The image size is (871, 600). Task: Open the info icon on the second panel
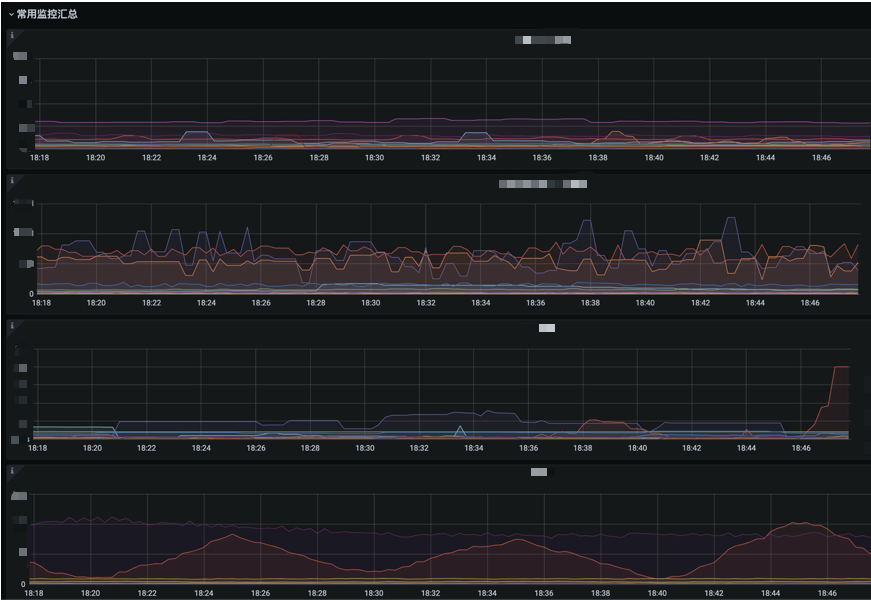(12, 182)
